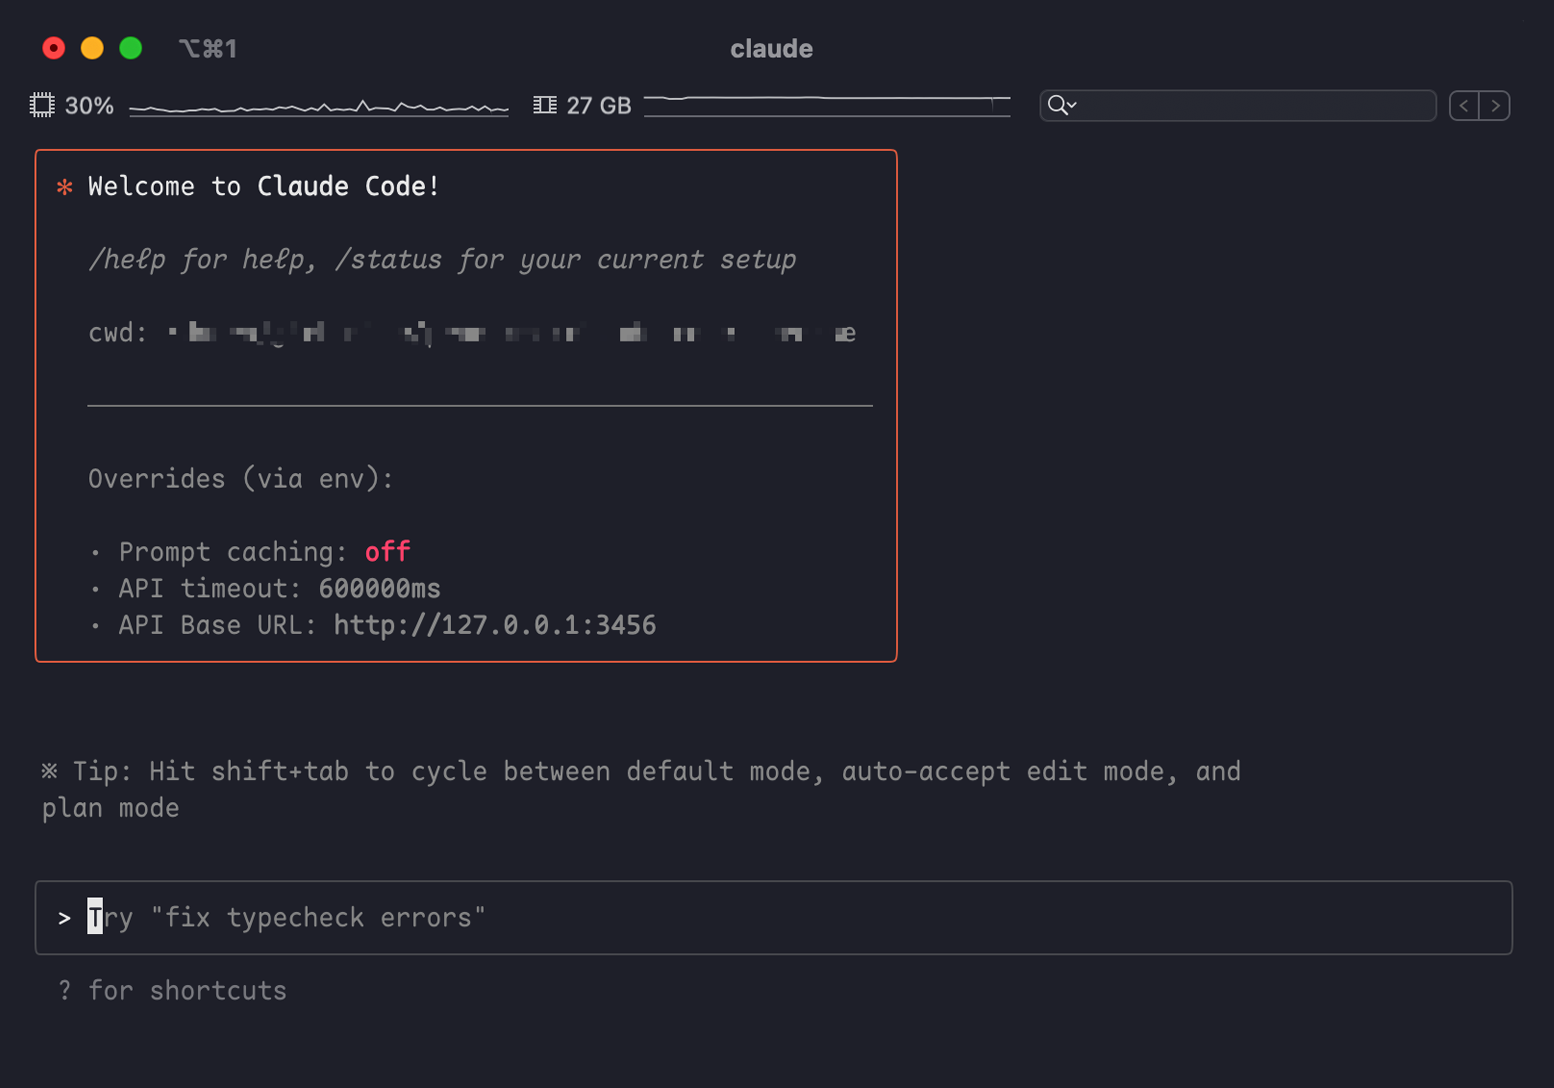Screen dimensions: 1554x1088
Task: Click the claude window title
Action: [x=771, y=48]
